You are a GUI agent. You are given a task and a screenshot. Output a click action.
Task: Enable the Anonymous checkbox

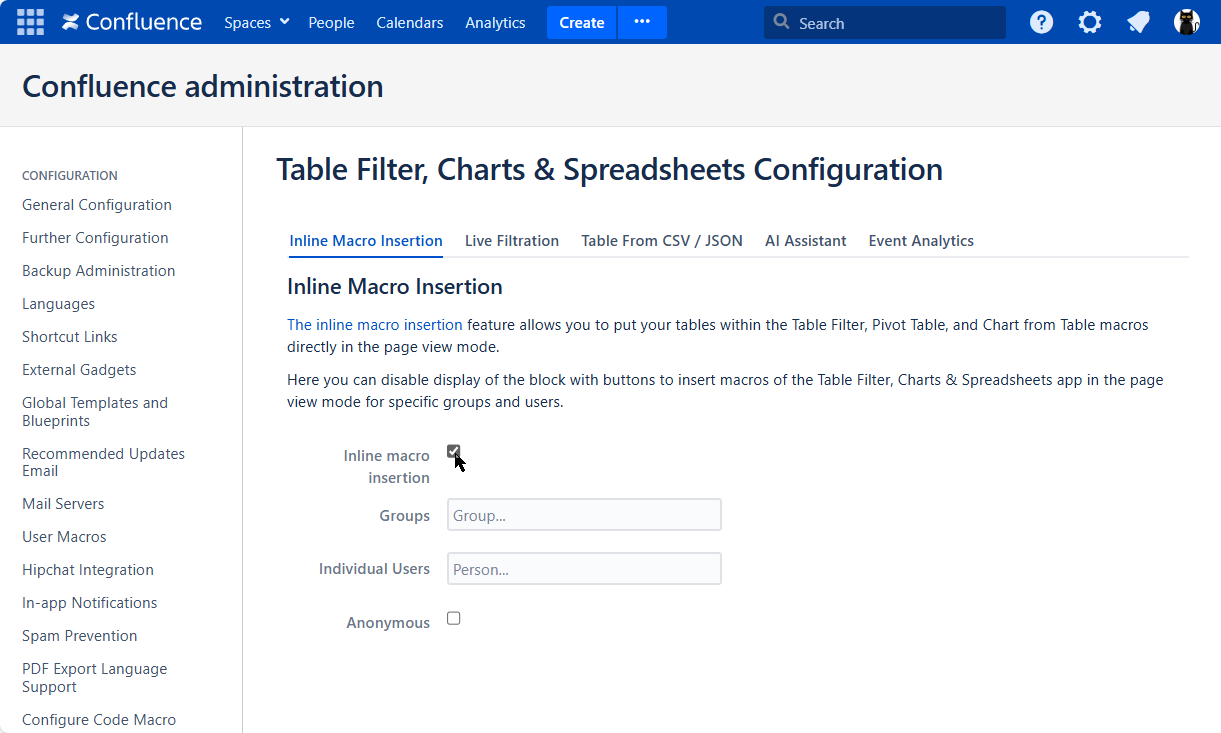tap(453, 618)
